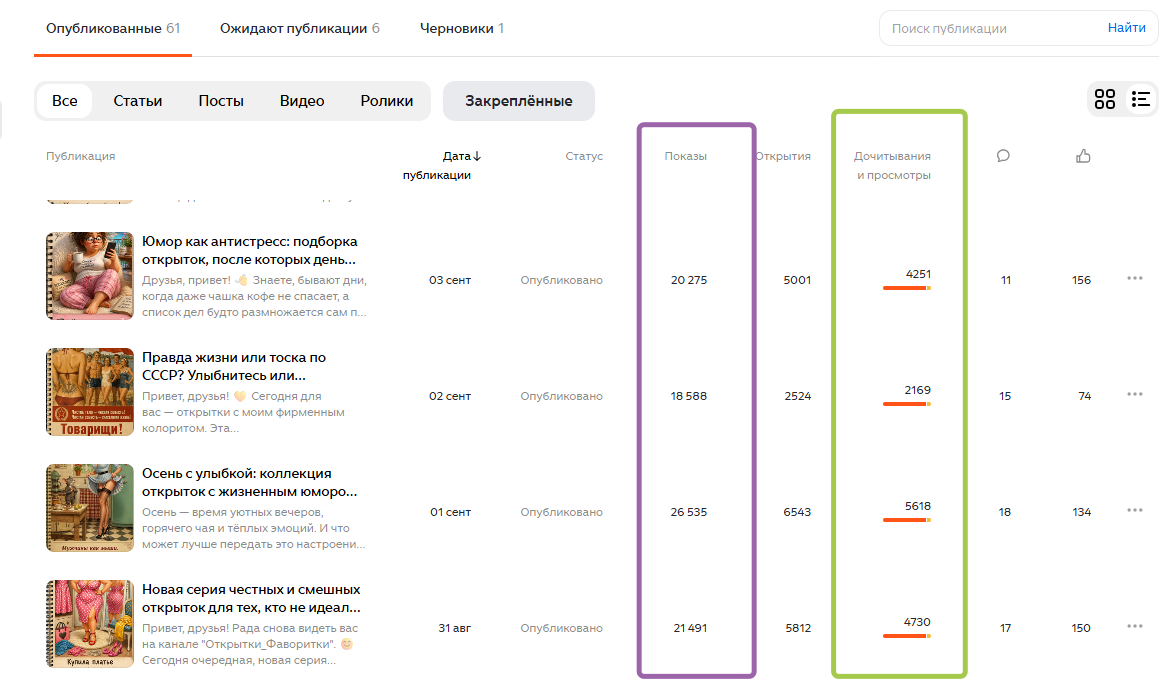Open more options for 01 сент publication
The width and height of the screenshot is (1176, 691).
click(1135, 510)
